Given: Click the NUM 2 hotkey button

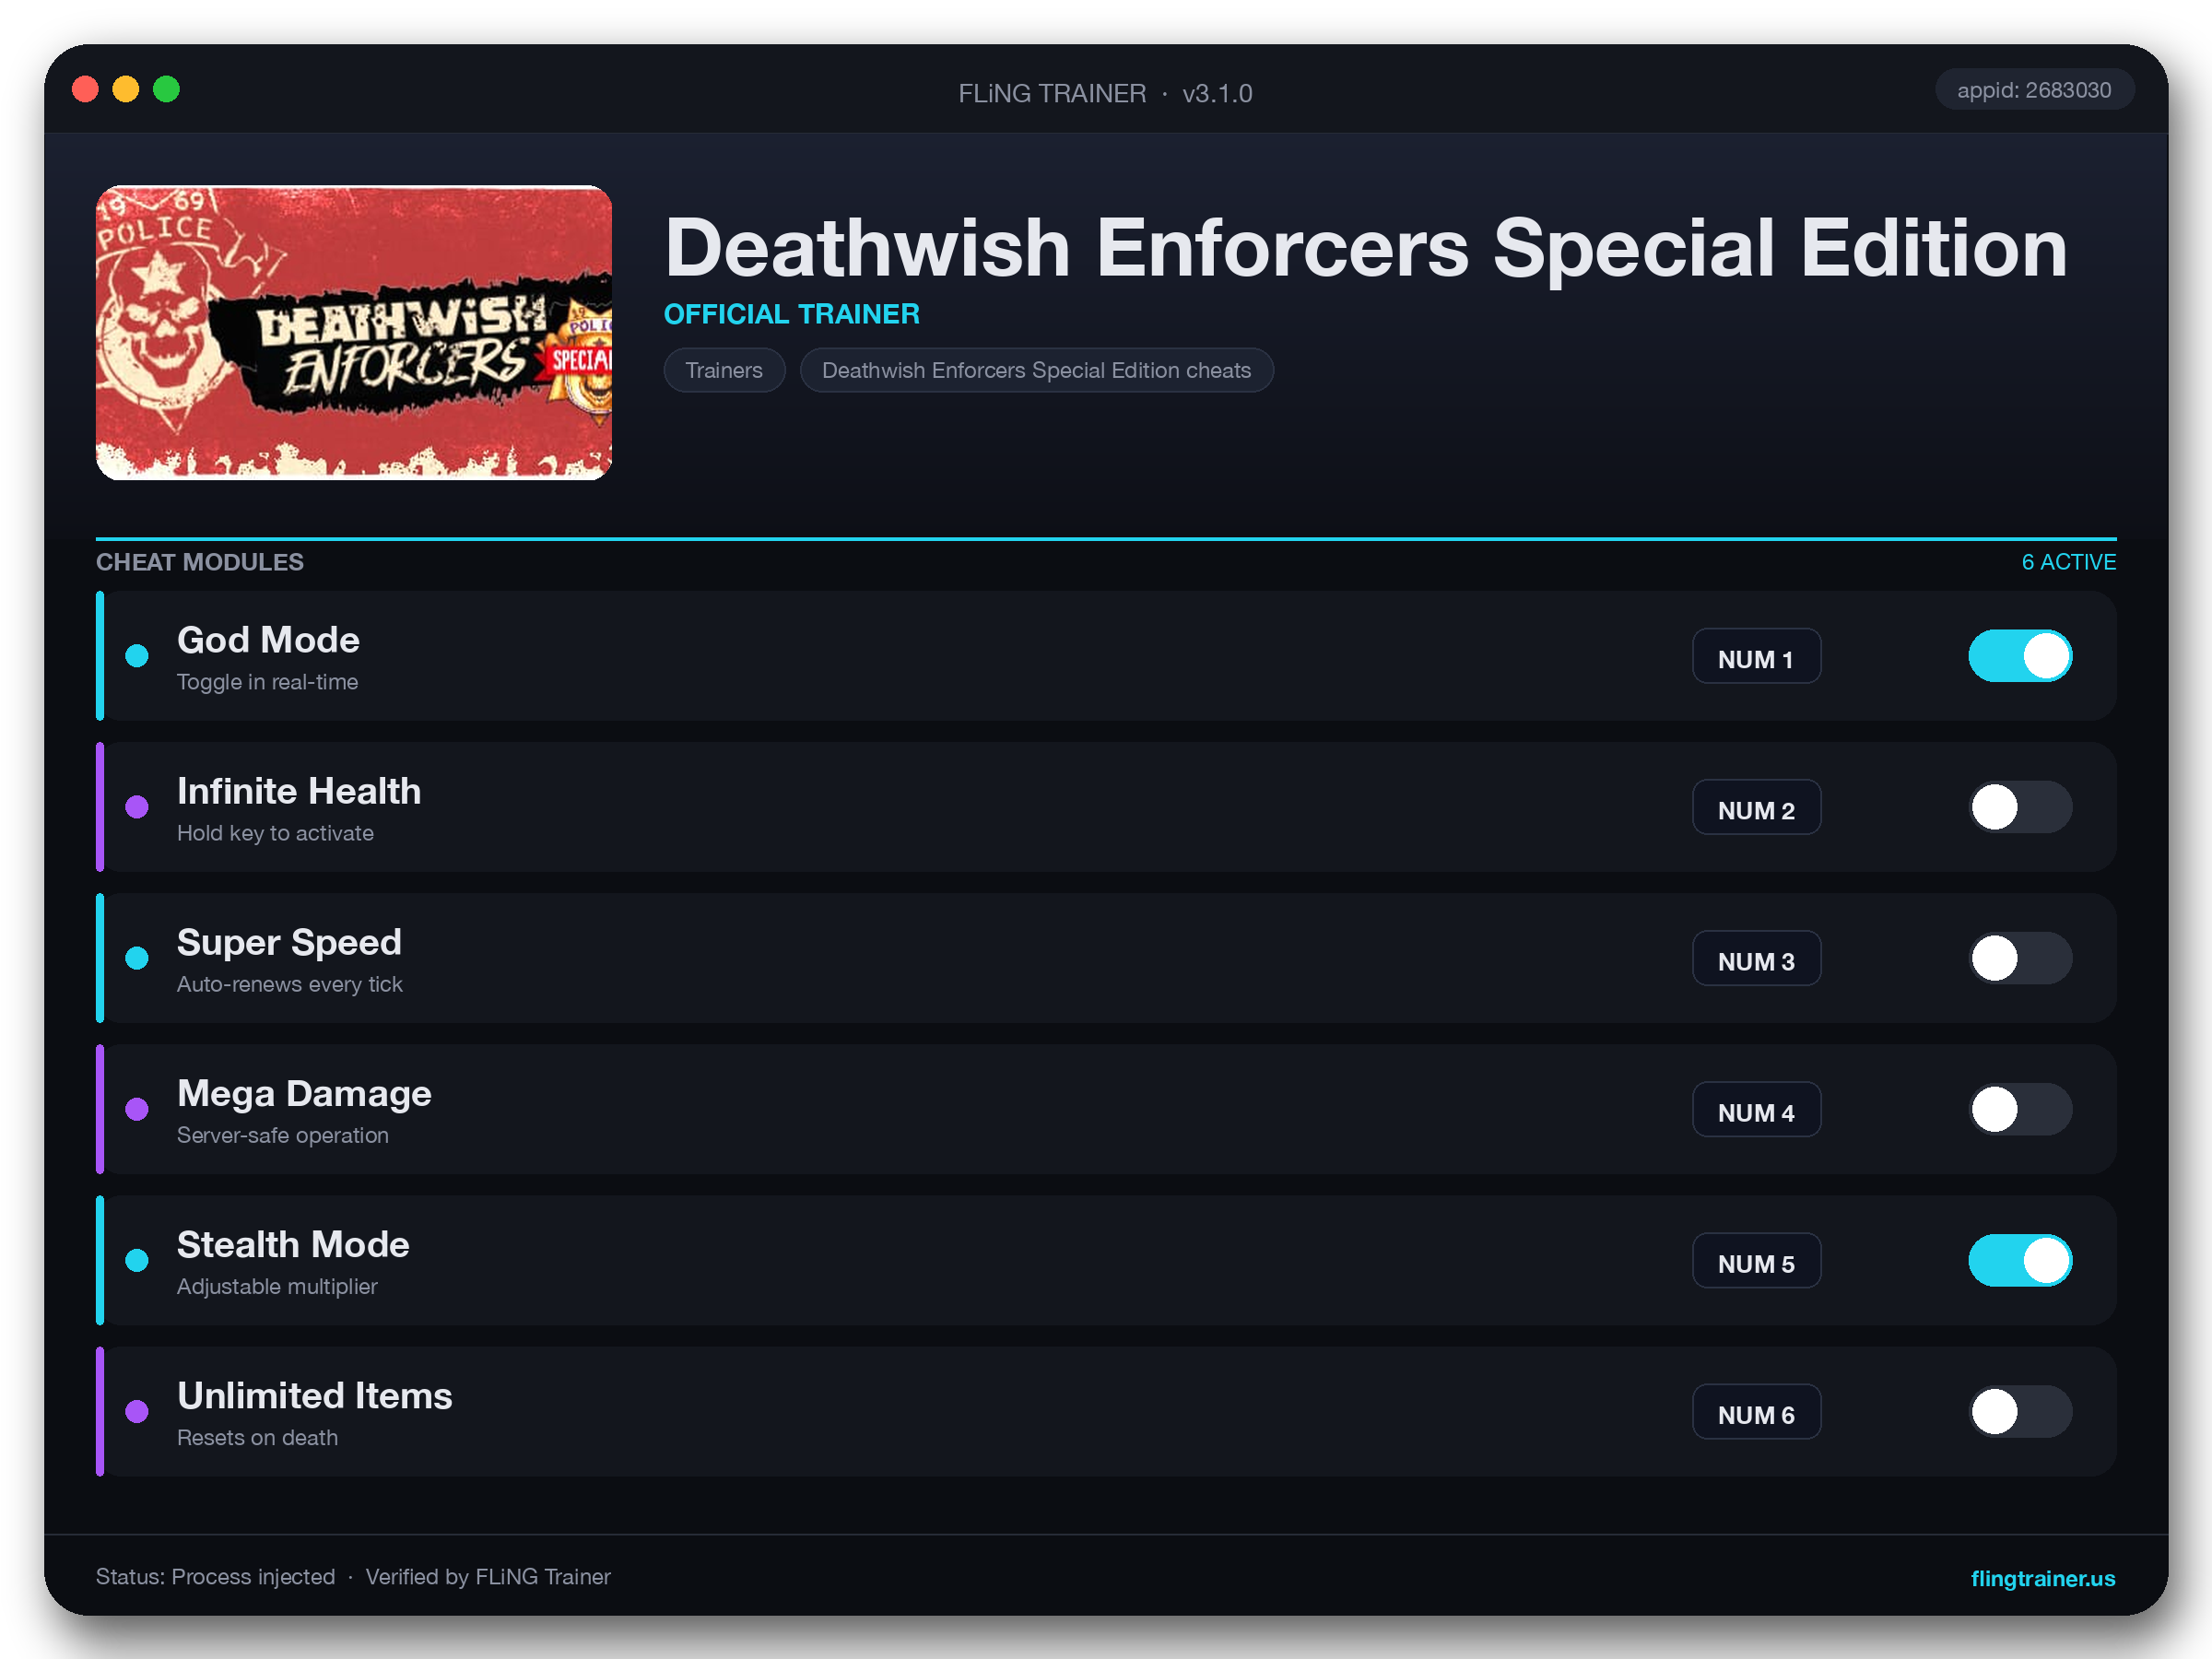Looking at the screenshot, I should 1756,807.
